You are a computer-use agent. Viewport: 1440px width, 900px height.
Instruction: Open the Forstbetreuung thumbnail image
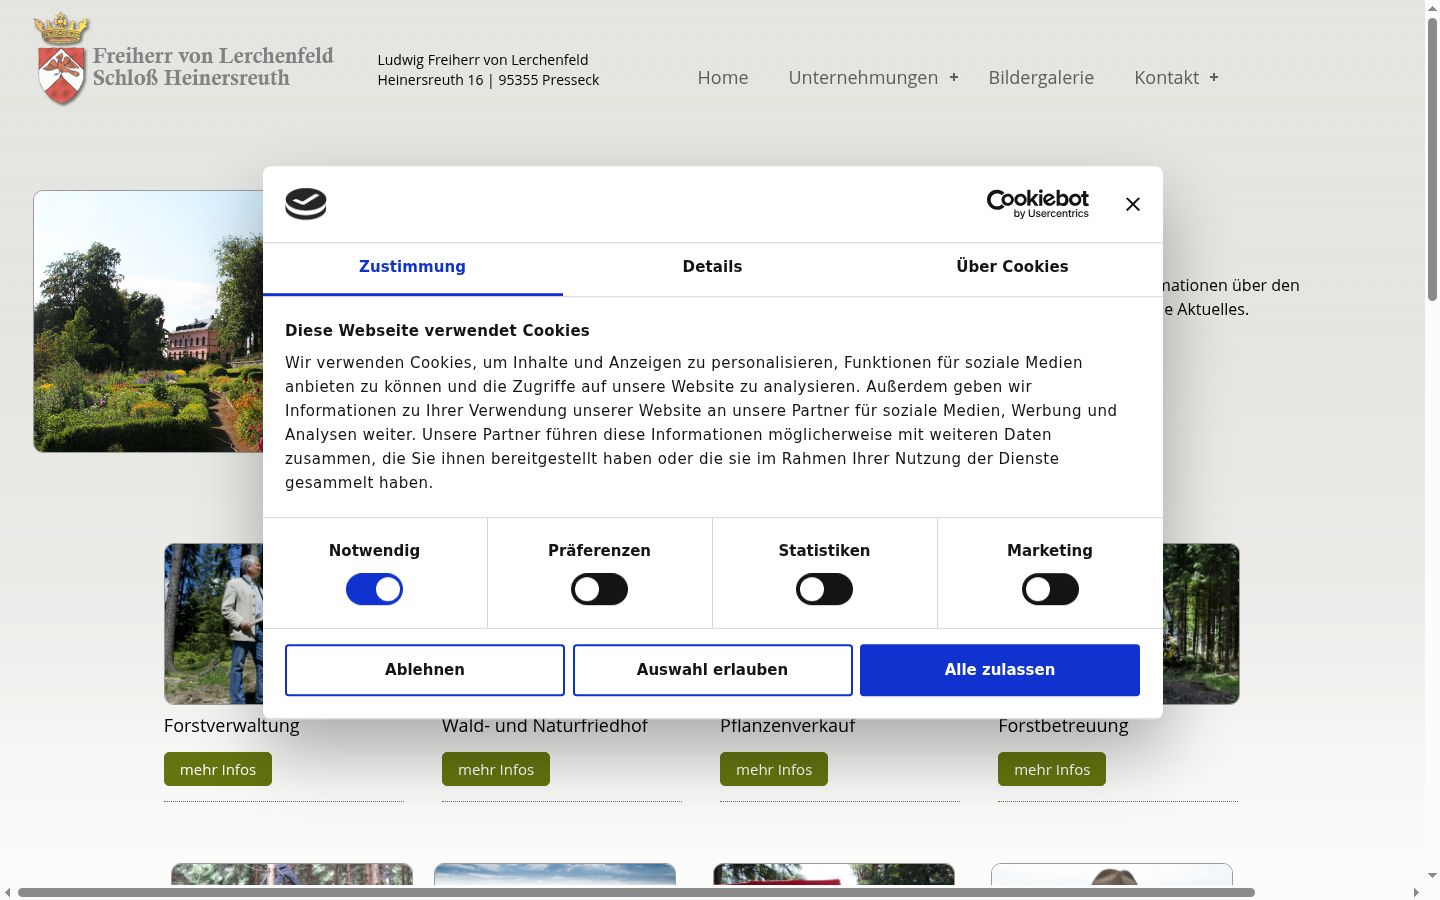coord(1201,624)
